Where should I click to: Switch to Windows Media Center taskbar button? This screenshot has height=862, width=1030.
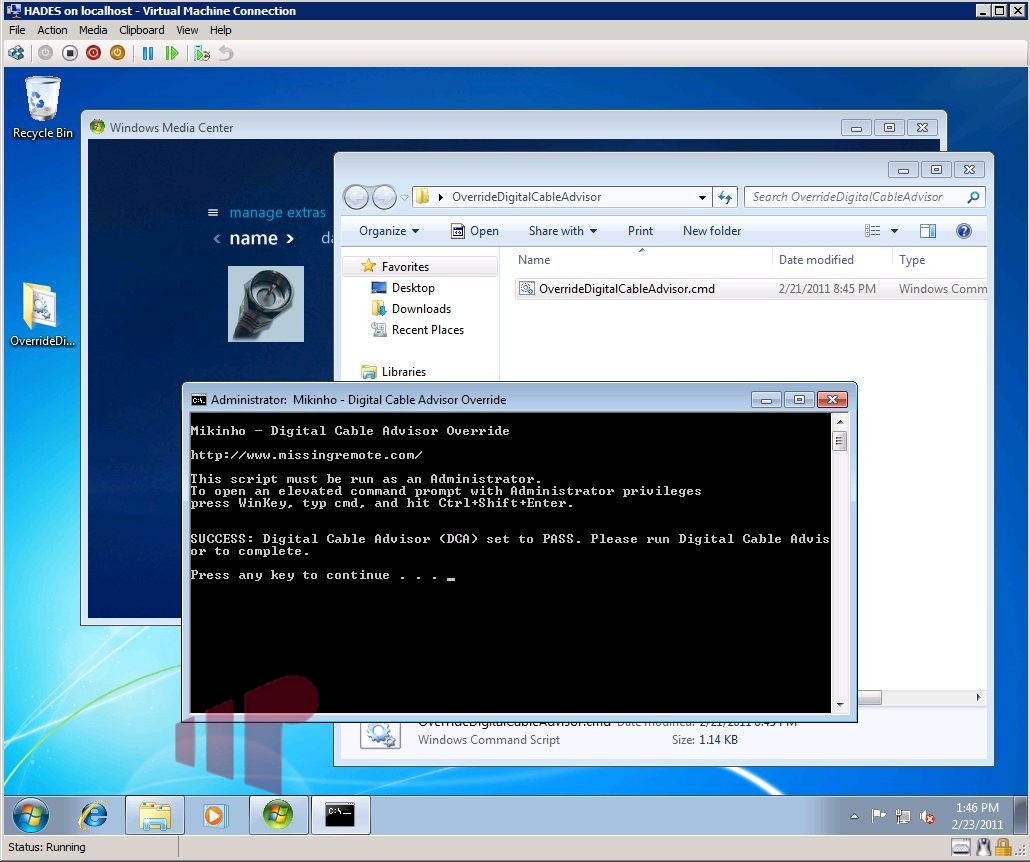[x=278, y=815]
